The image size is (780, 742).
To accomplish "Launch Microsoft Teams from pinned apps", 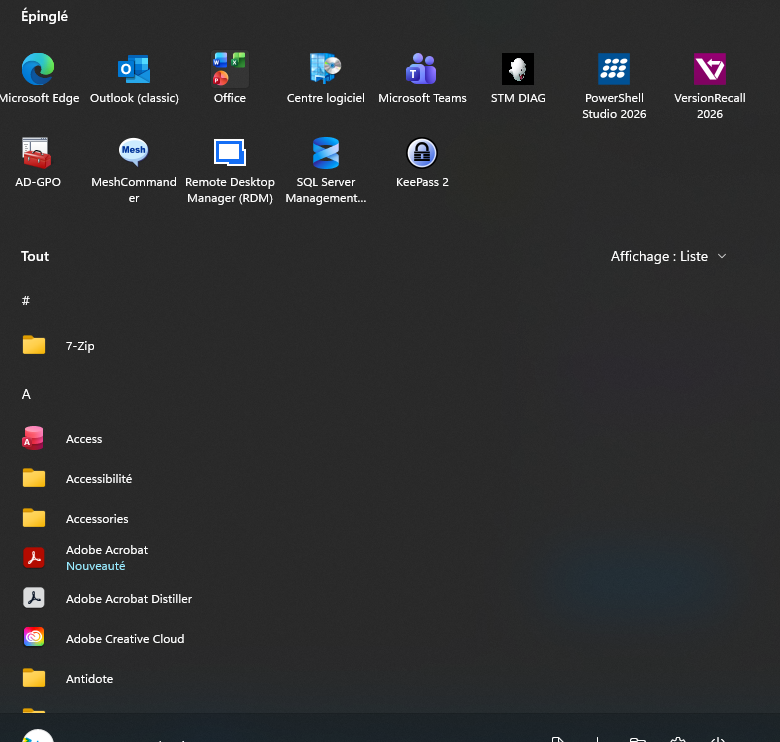I will (x=422, y=79).
